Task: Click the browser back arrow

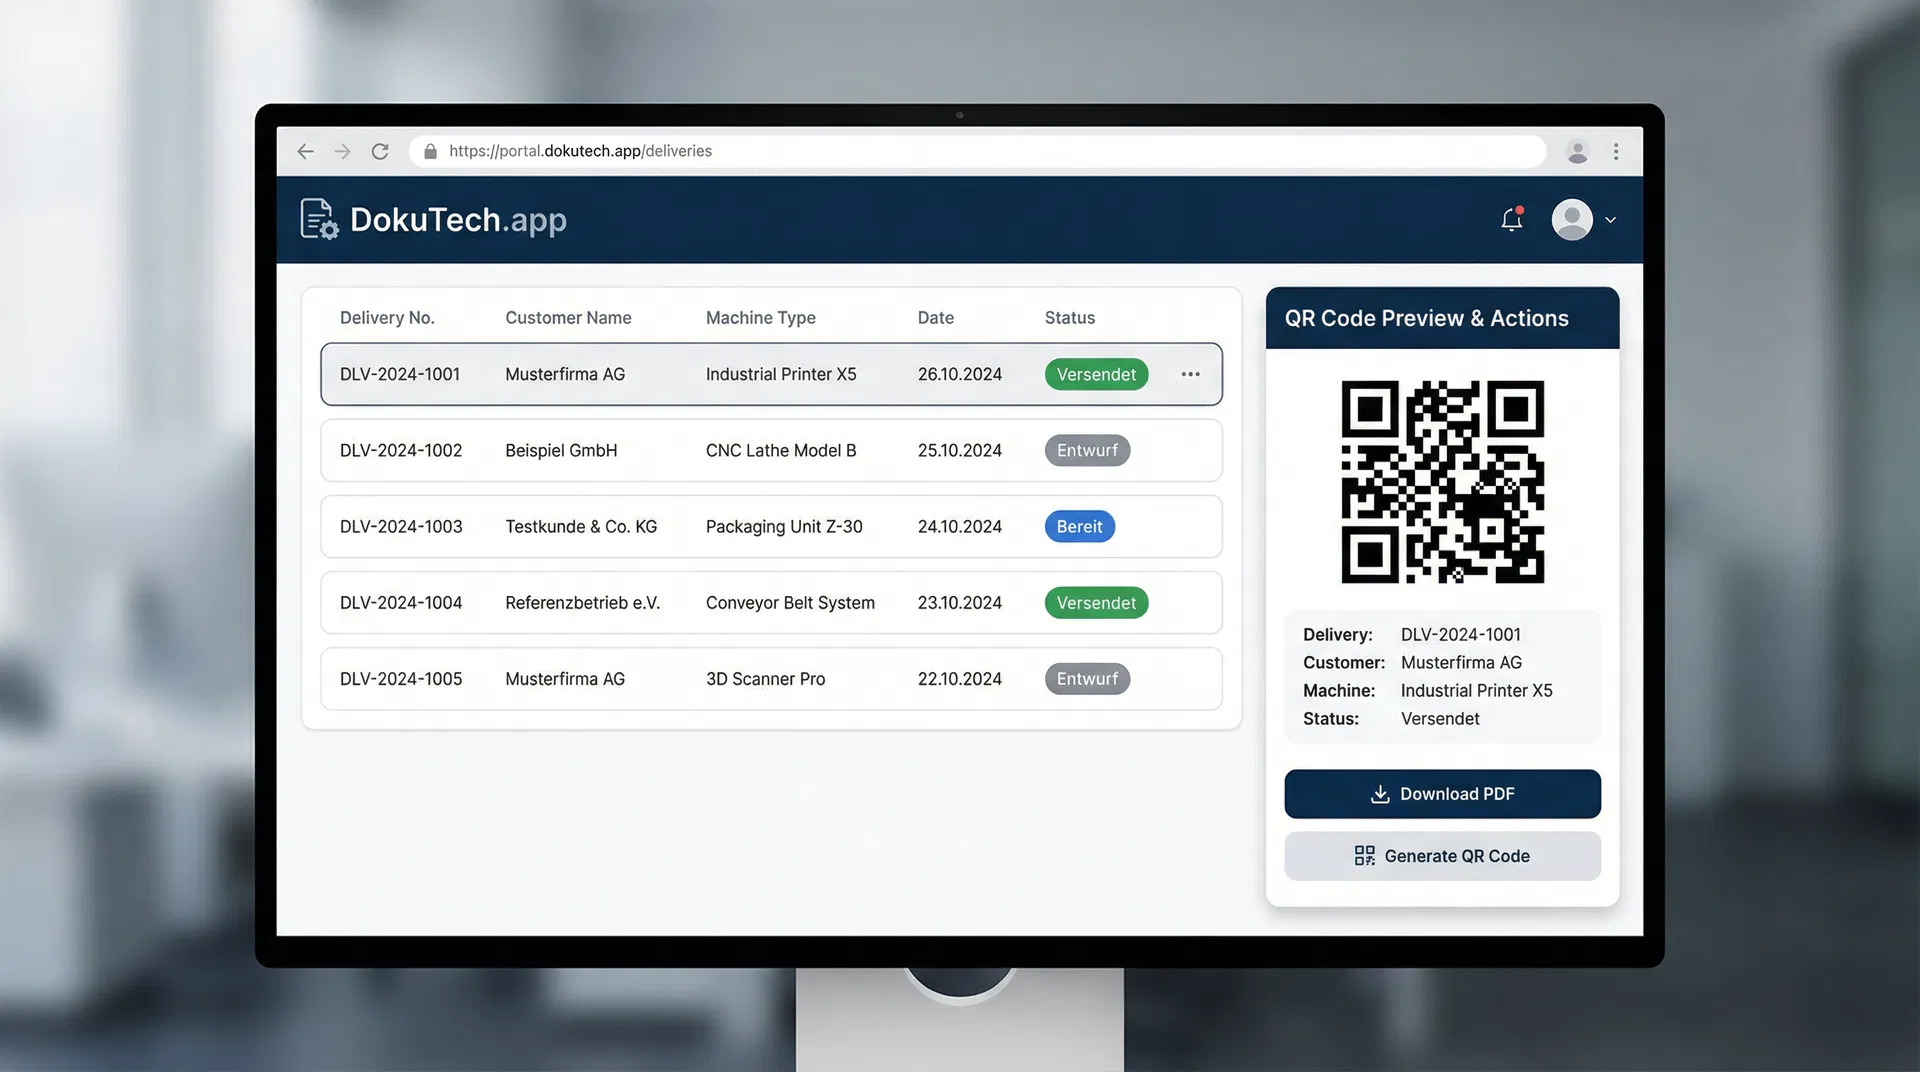Action: [305, 151]
